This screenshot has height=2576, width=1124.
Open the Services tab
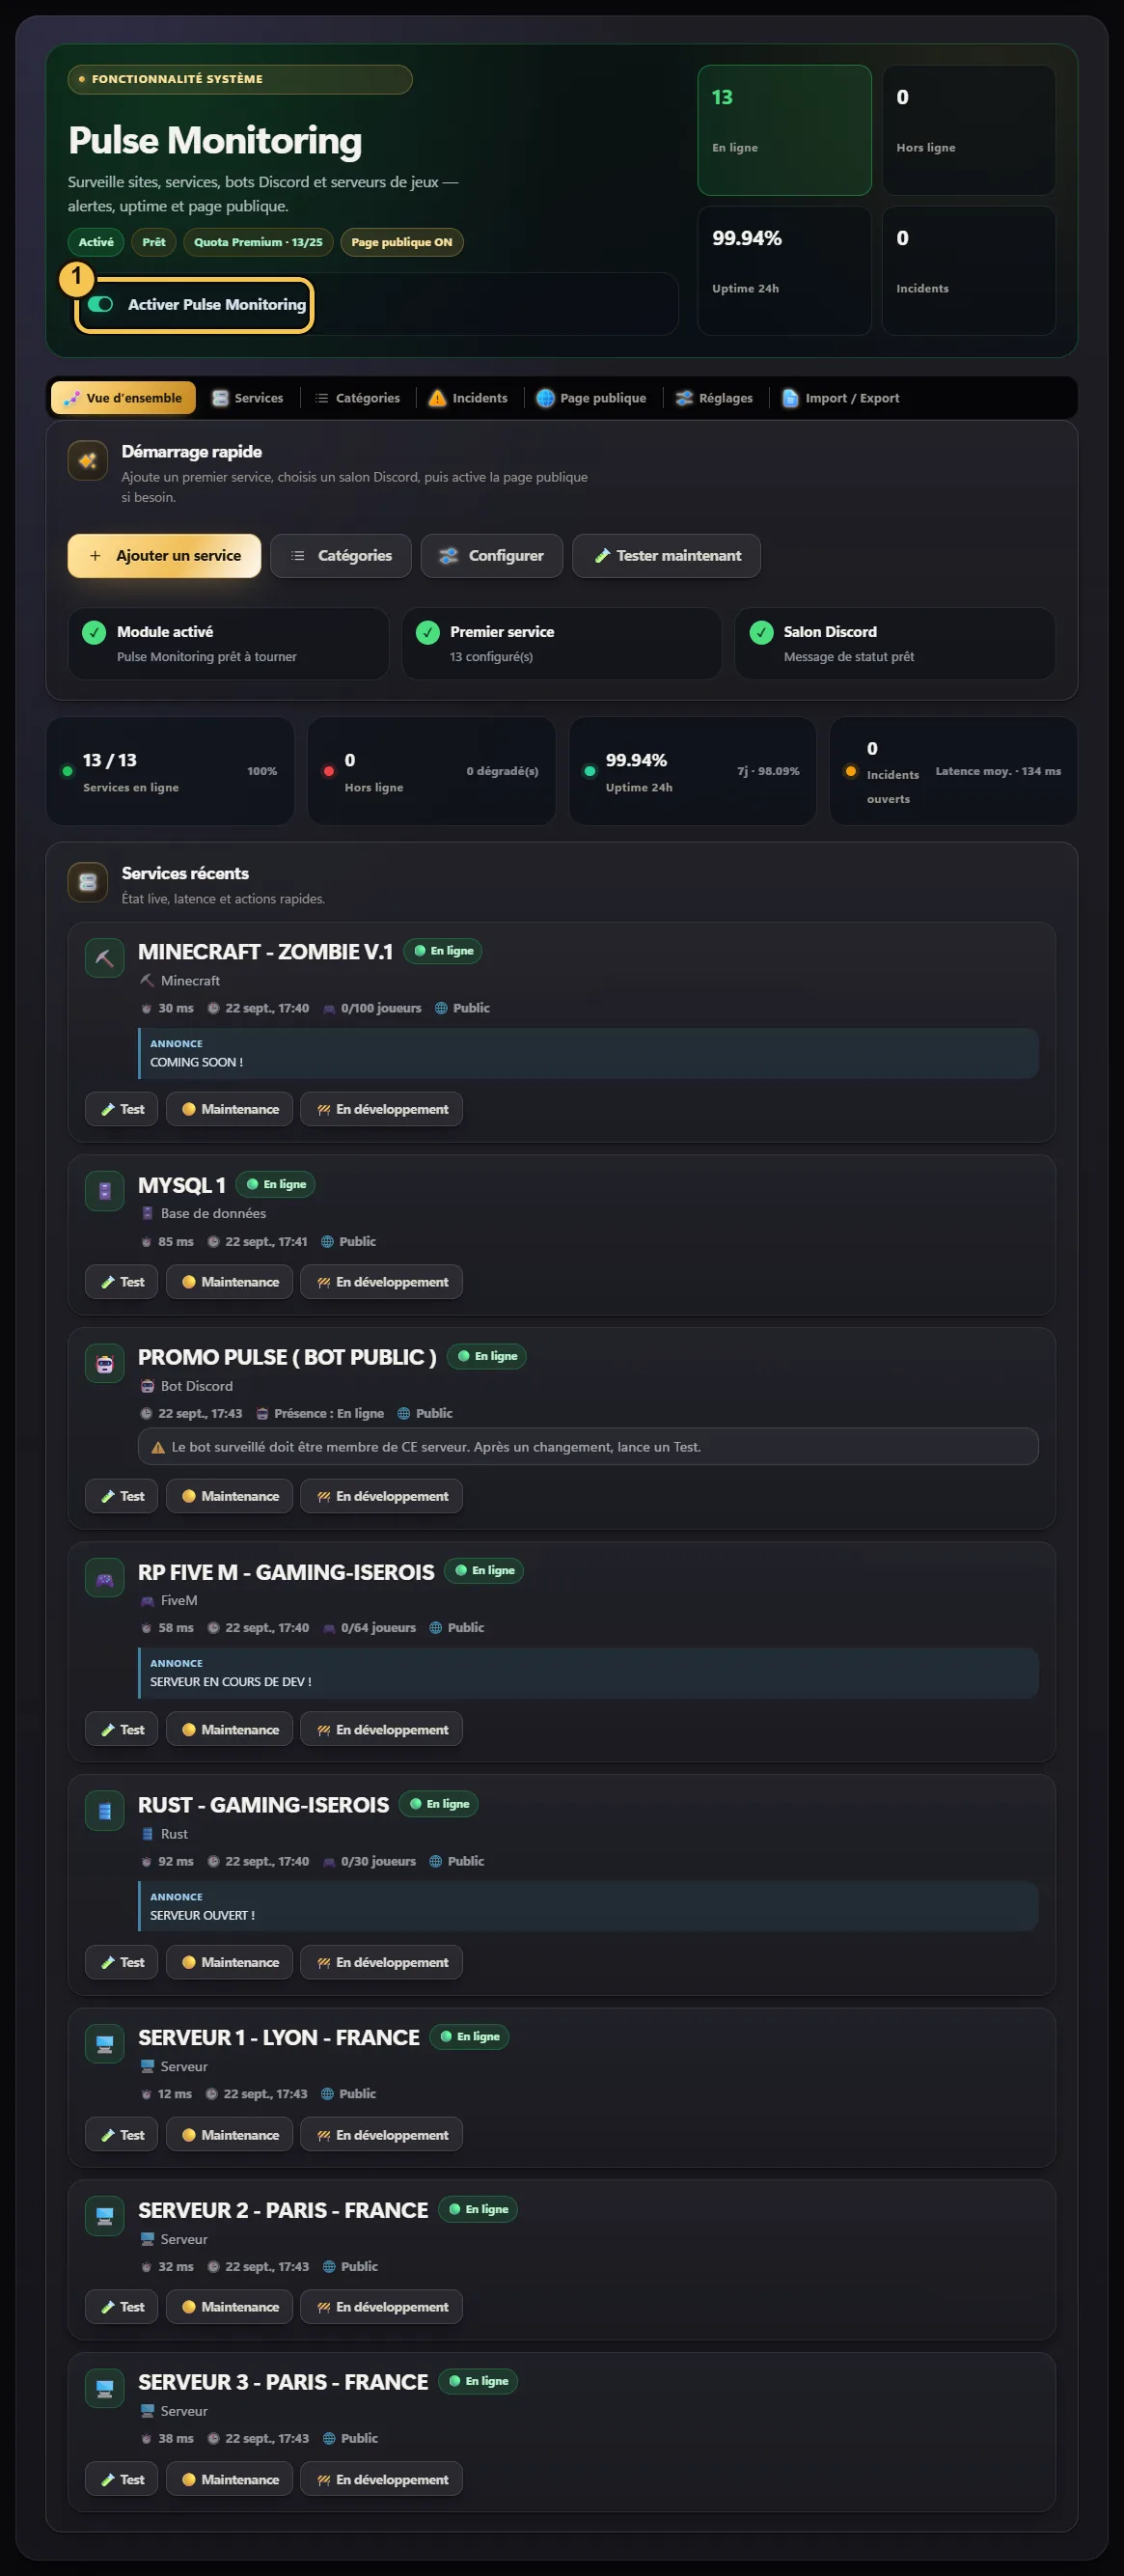(x=248, y=398)
